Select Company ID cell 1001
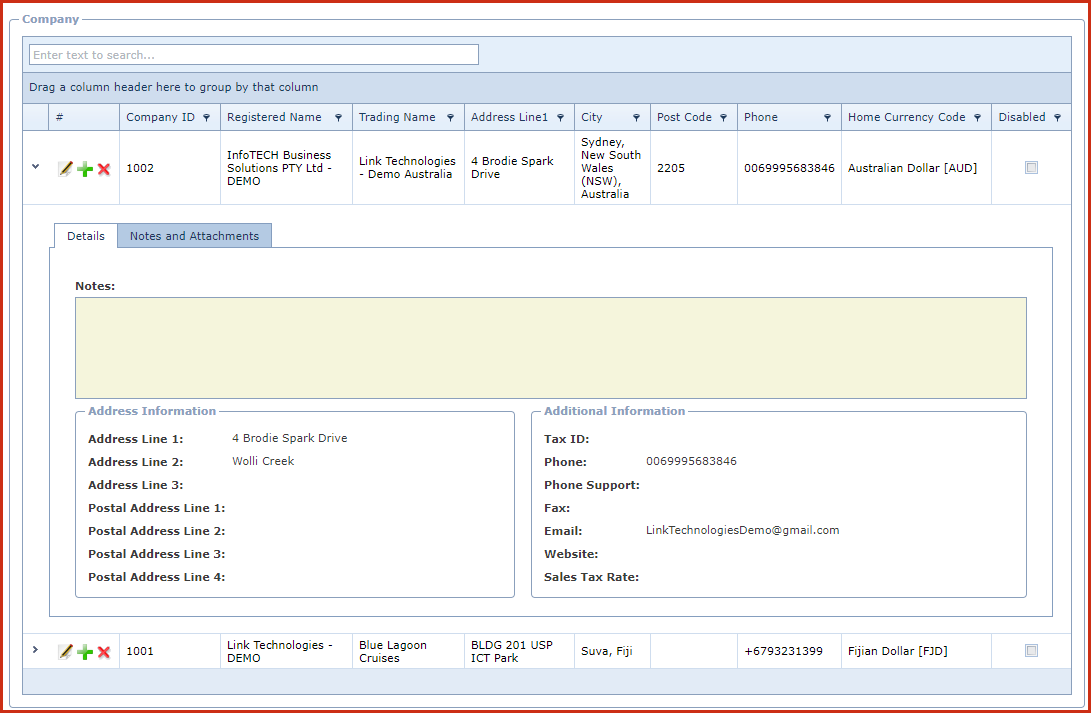 170,651
